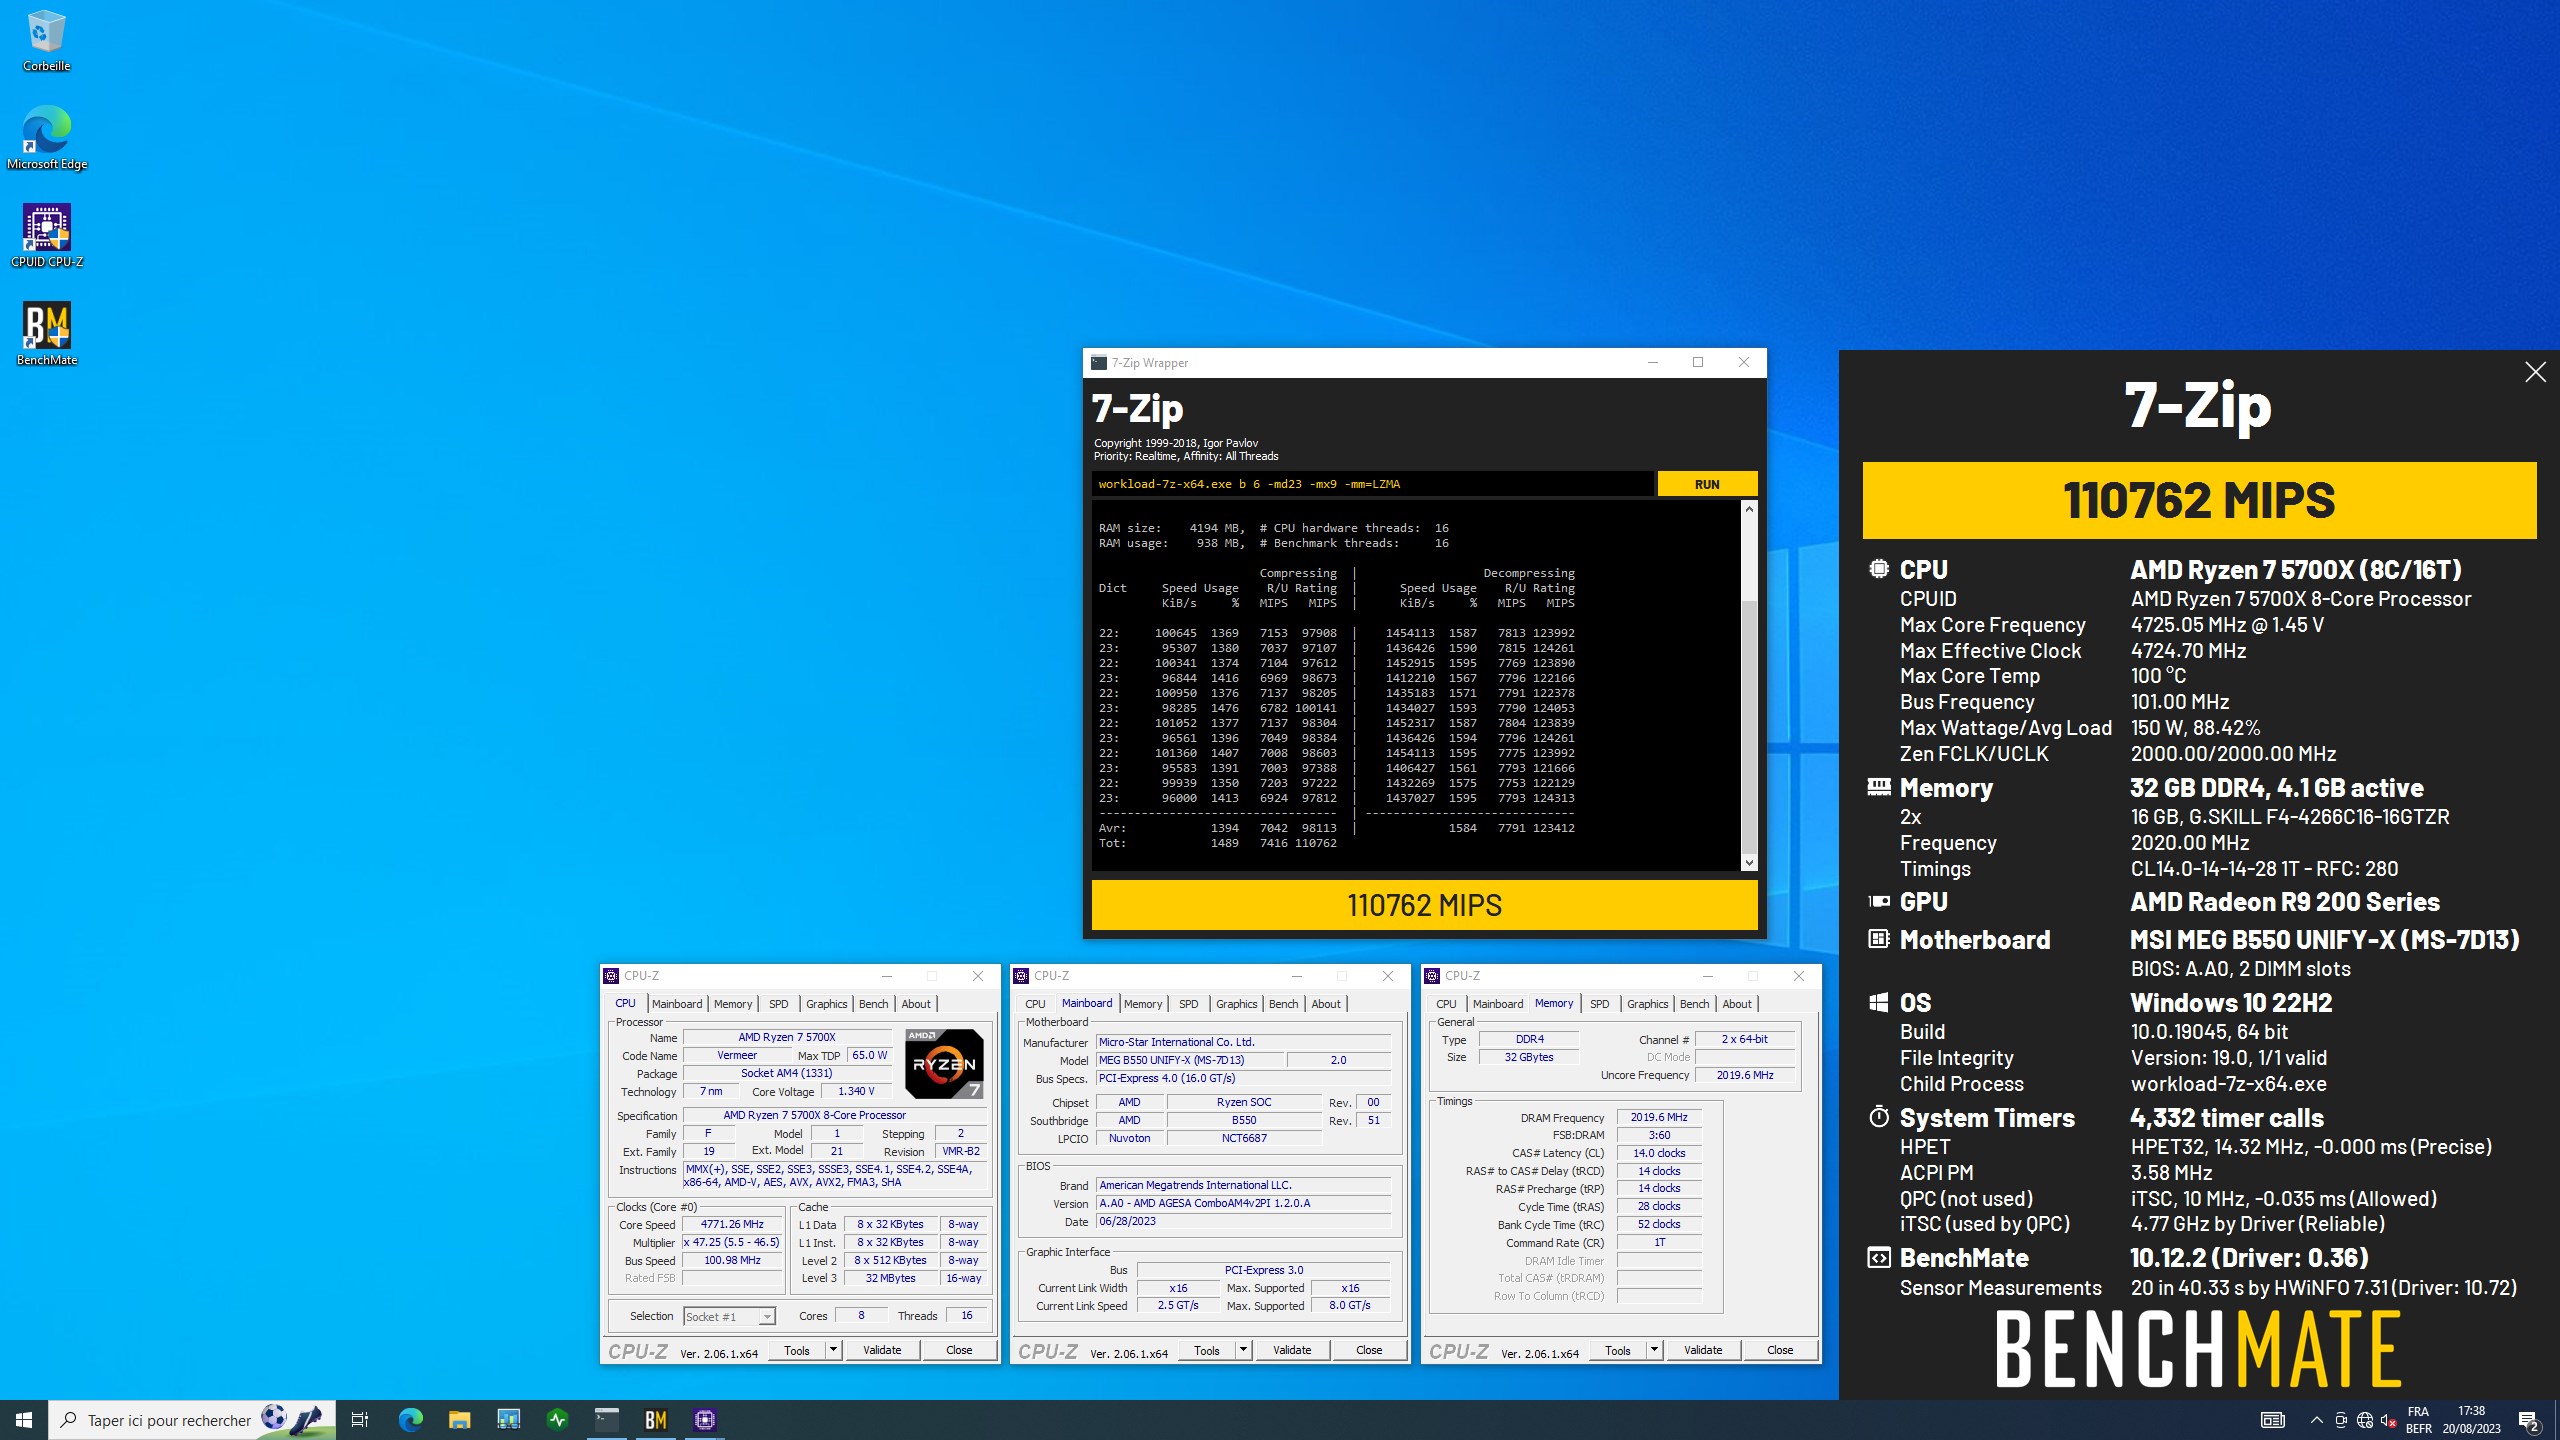The width and height of the screenshot is (2560, 1440).
Task: Click the DRAM Frequency 2019.6 MHz value
Action: coord(1659,1118)
